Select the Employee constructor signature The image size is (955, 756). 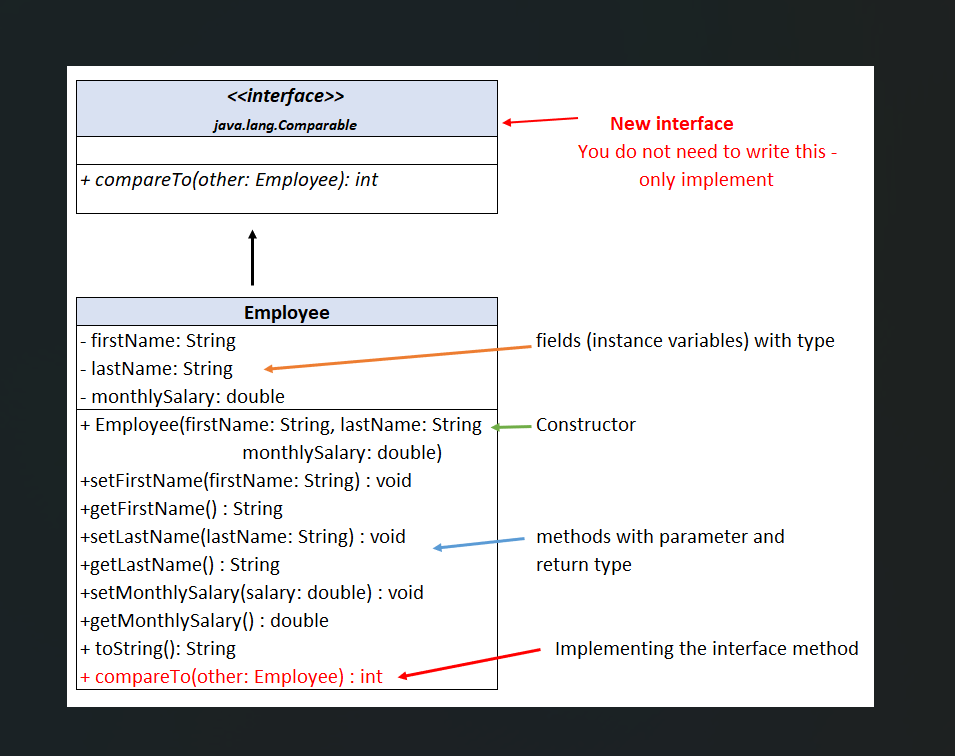(280, 424)
